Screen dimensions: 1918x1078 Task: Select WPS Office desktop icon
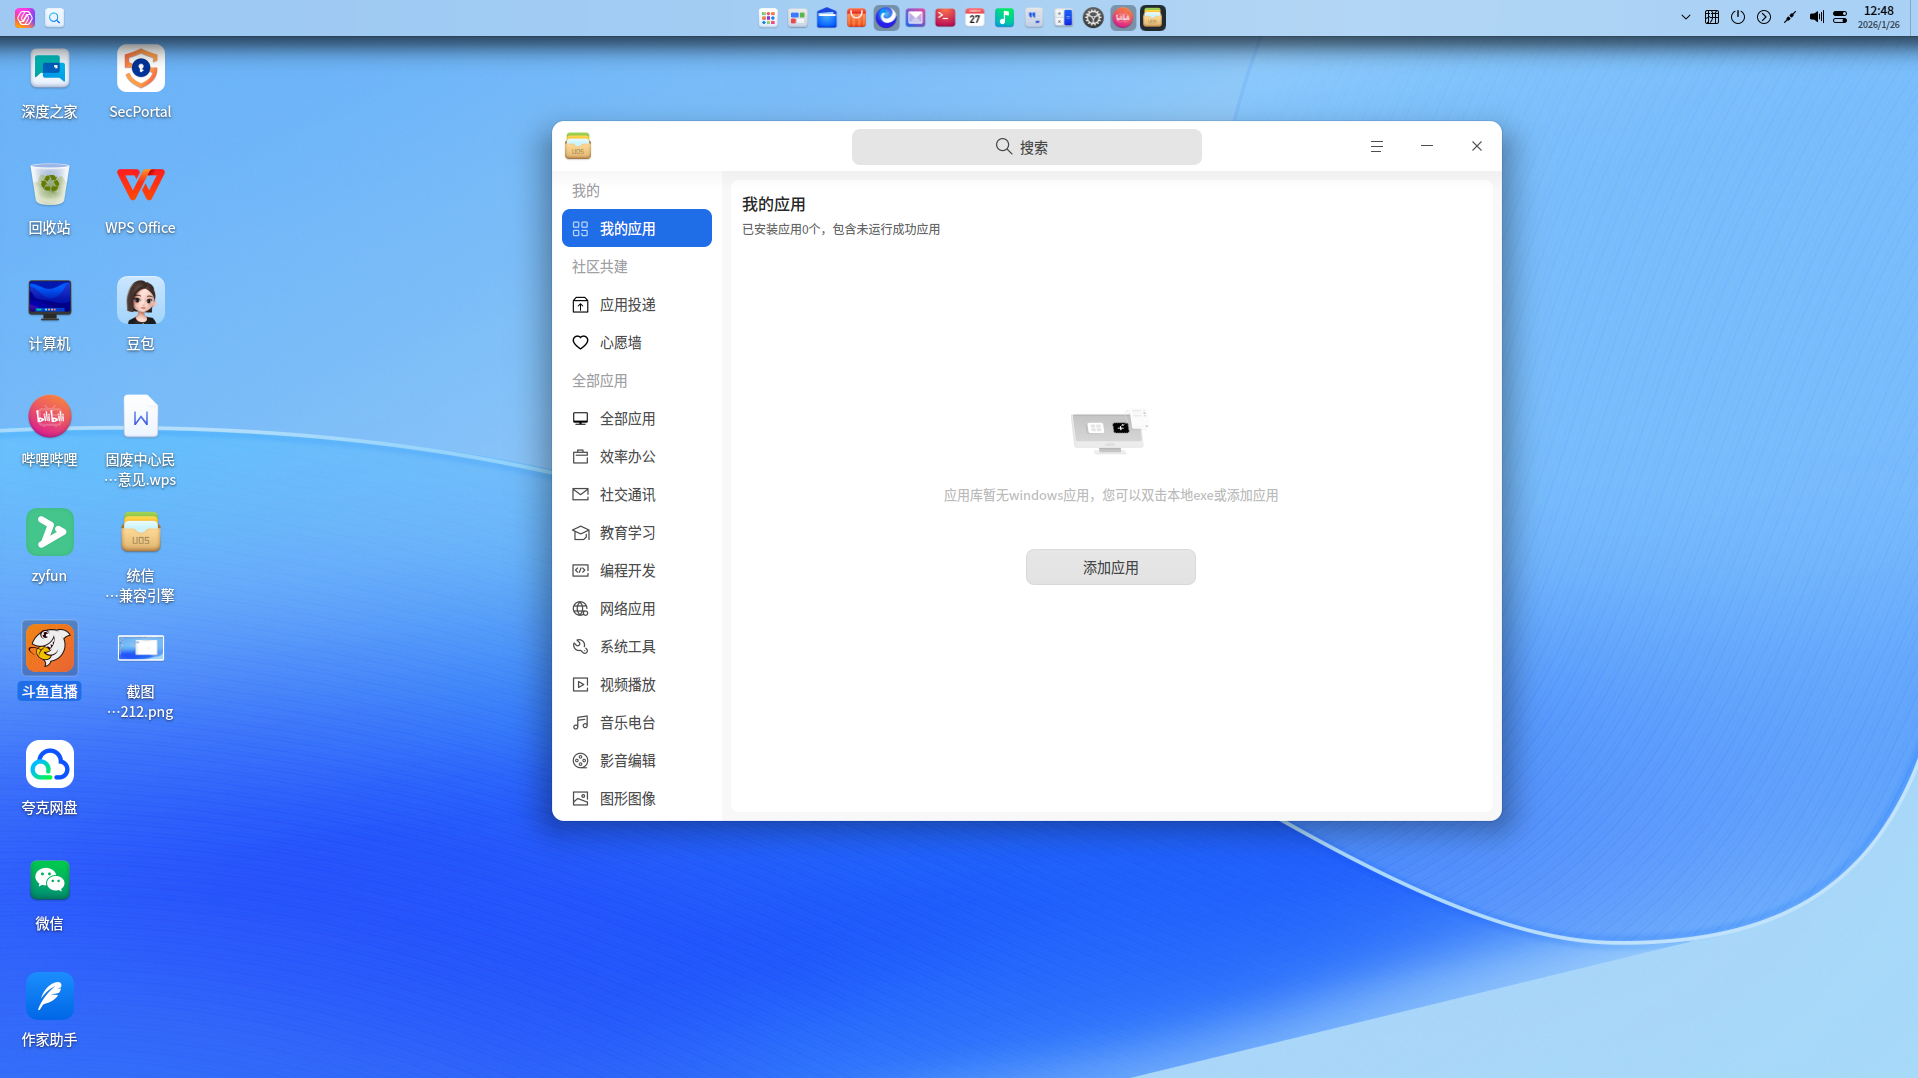140,199
